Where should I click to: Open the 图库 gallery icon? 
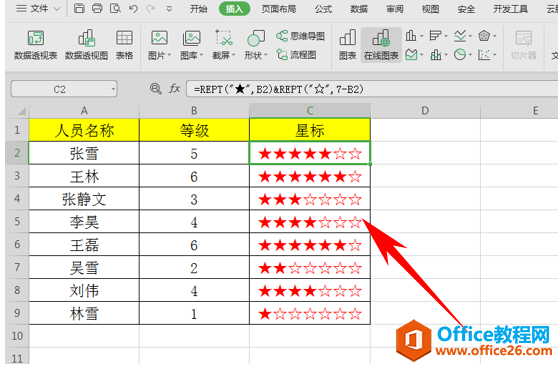point(191,38)
